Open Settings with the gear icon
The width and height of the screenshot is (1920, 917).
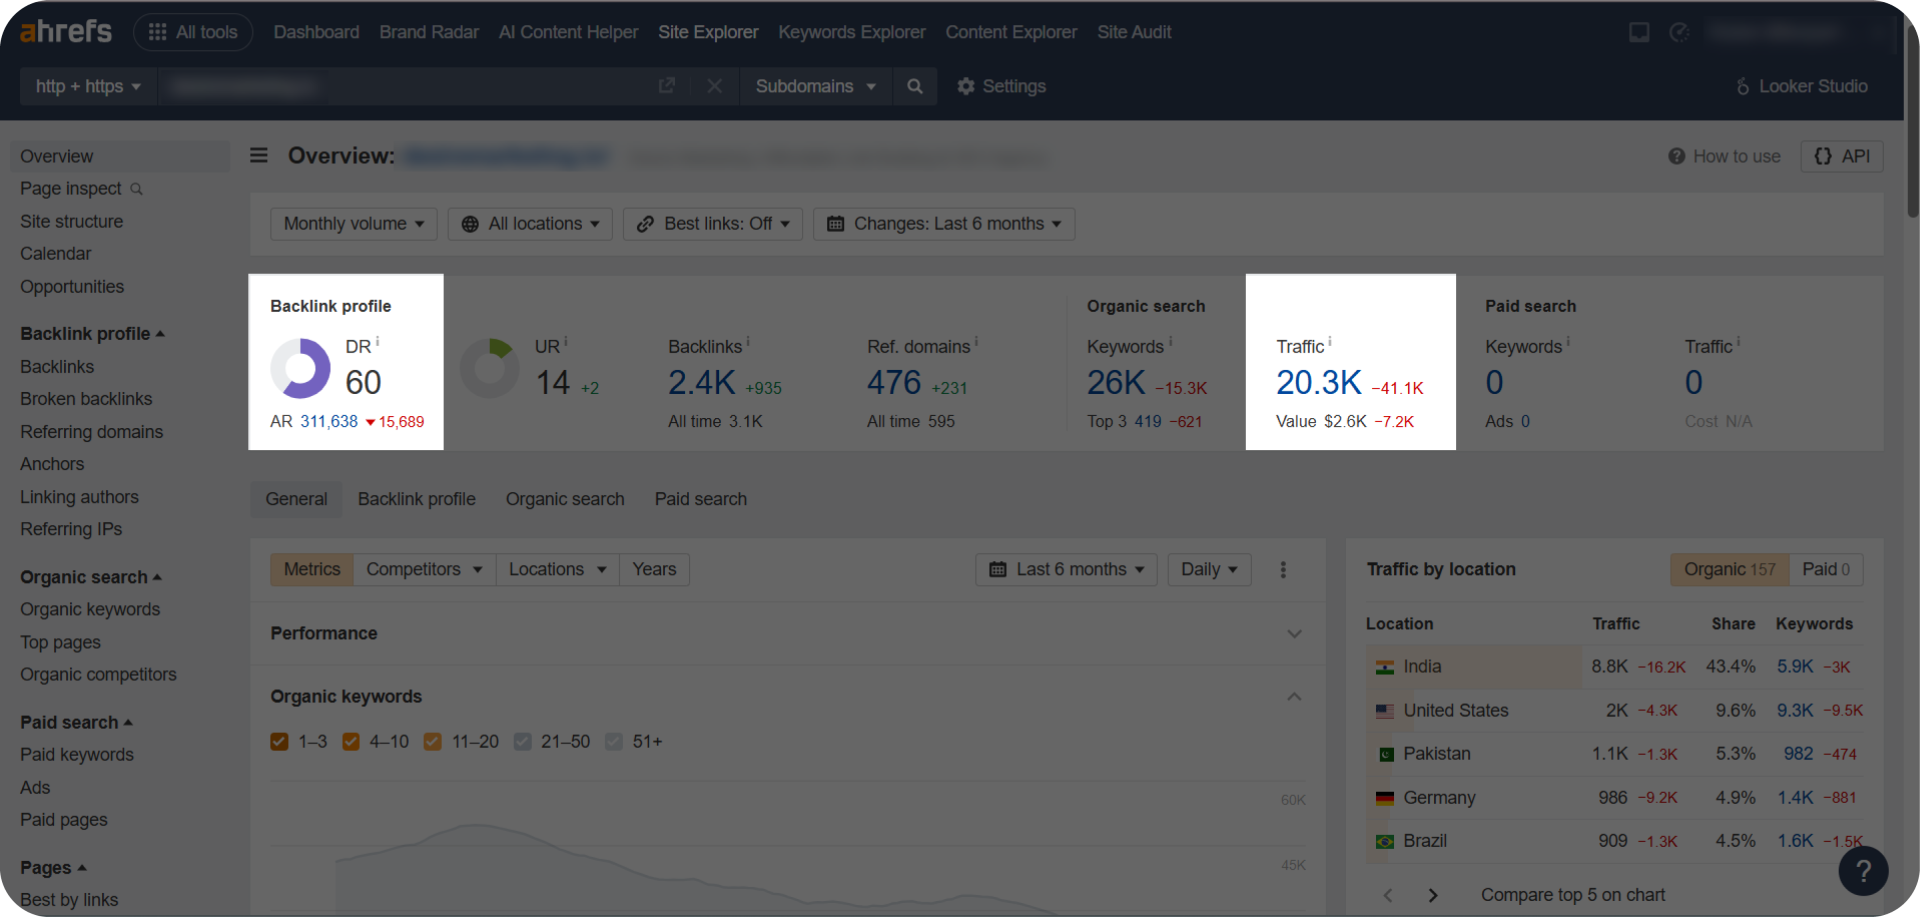1001,86
